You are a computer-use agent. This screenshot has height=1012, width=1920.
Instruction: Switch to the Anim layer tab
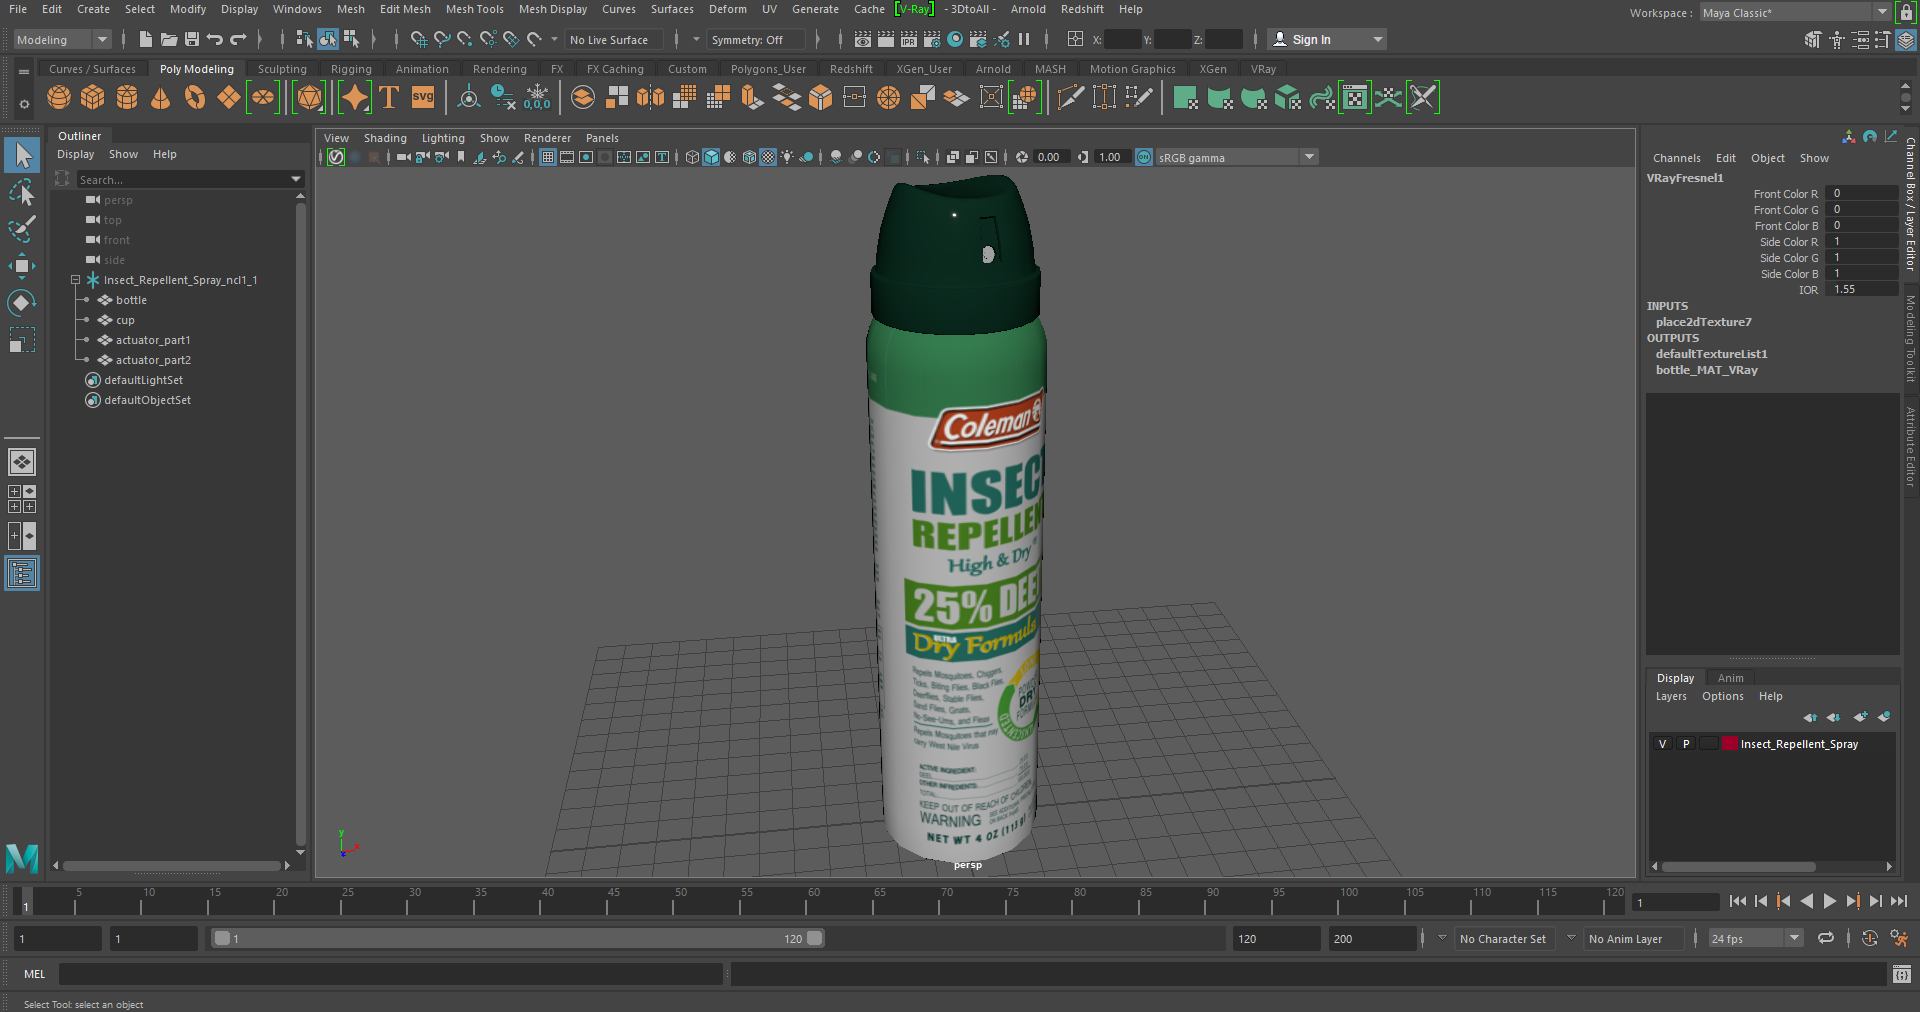[x=1730, y=678]
